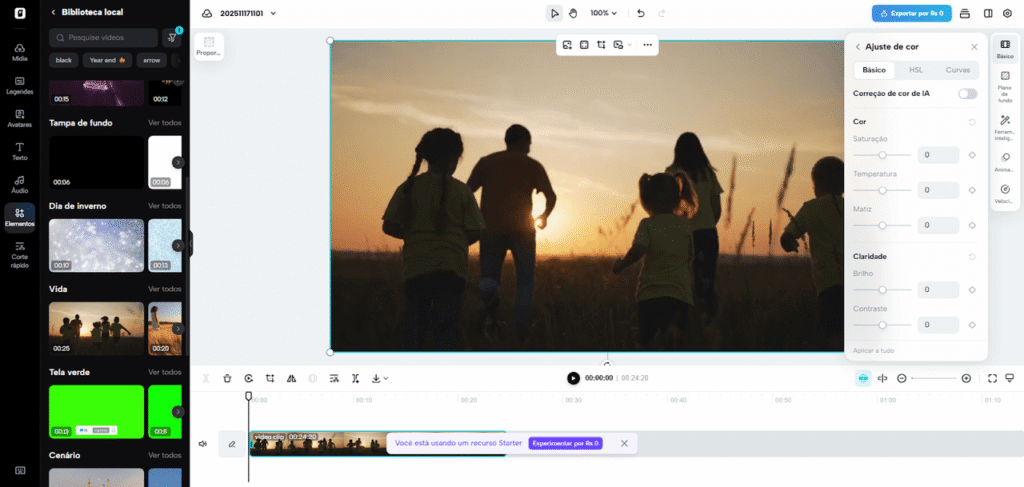
Task: Open the Plano de fundo panel
Action: (x=1004, y=86)
